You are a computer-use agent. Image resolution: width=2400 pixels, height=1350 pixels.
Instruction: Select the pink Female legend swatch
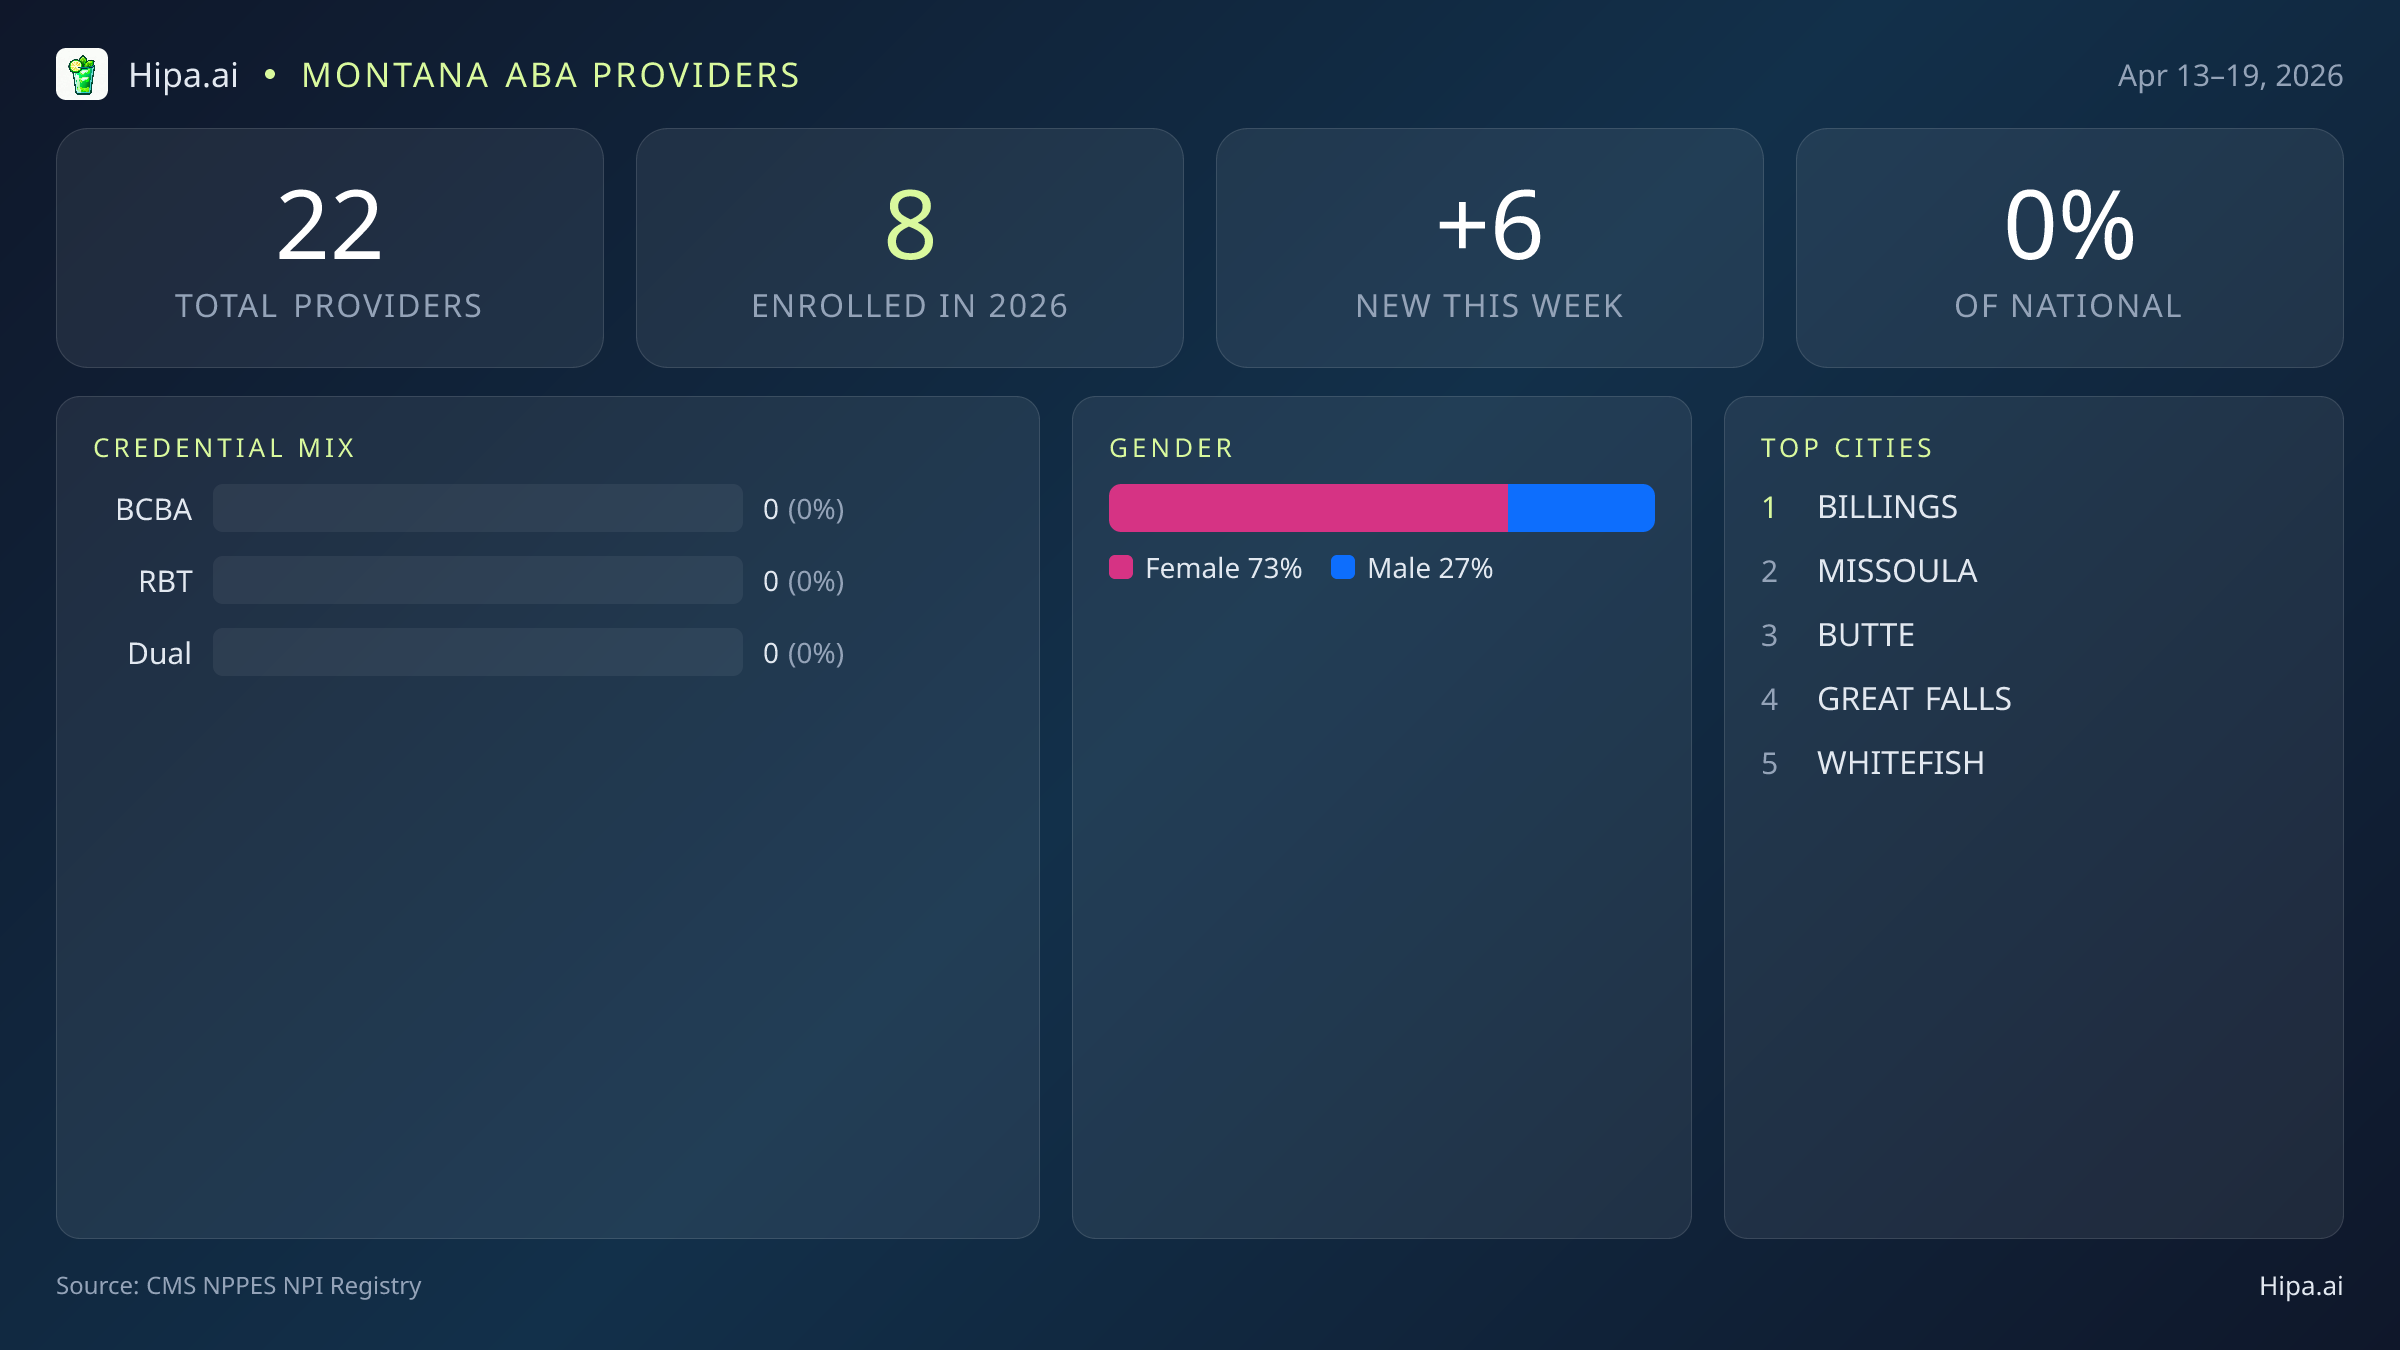(1120, 568)
